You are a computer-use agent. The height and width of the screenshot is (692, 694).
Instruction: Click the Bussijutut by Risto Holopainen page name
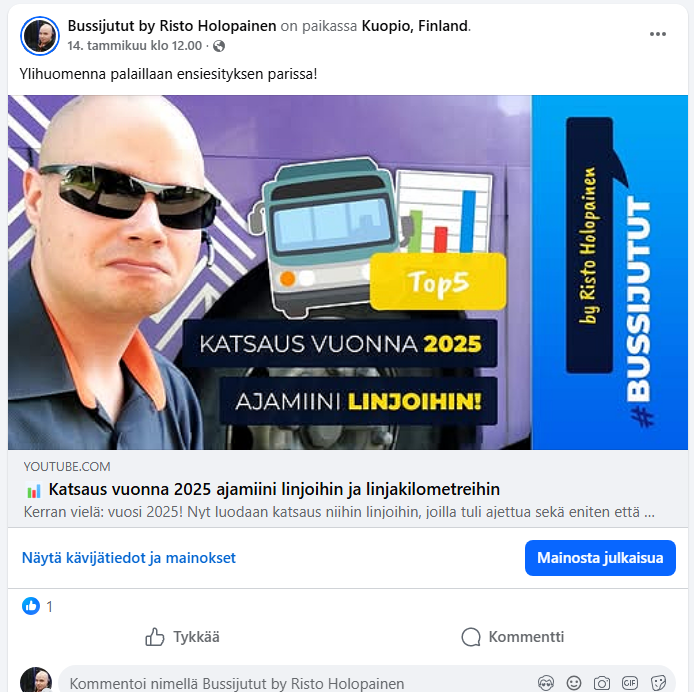click(172, 26)
